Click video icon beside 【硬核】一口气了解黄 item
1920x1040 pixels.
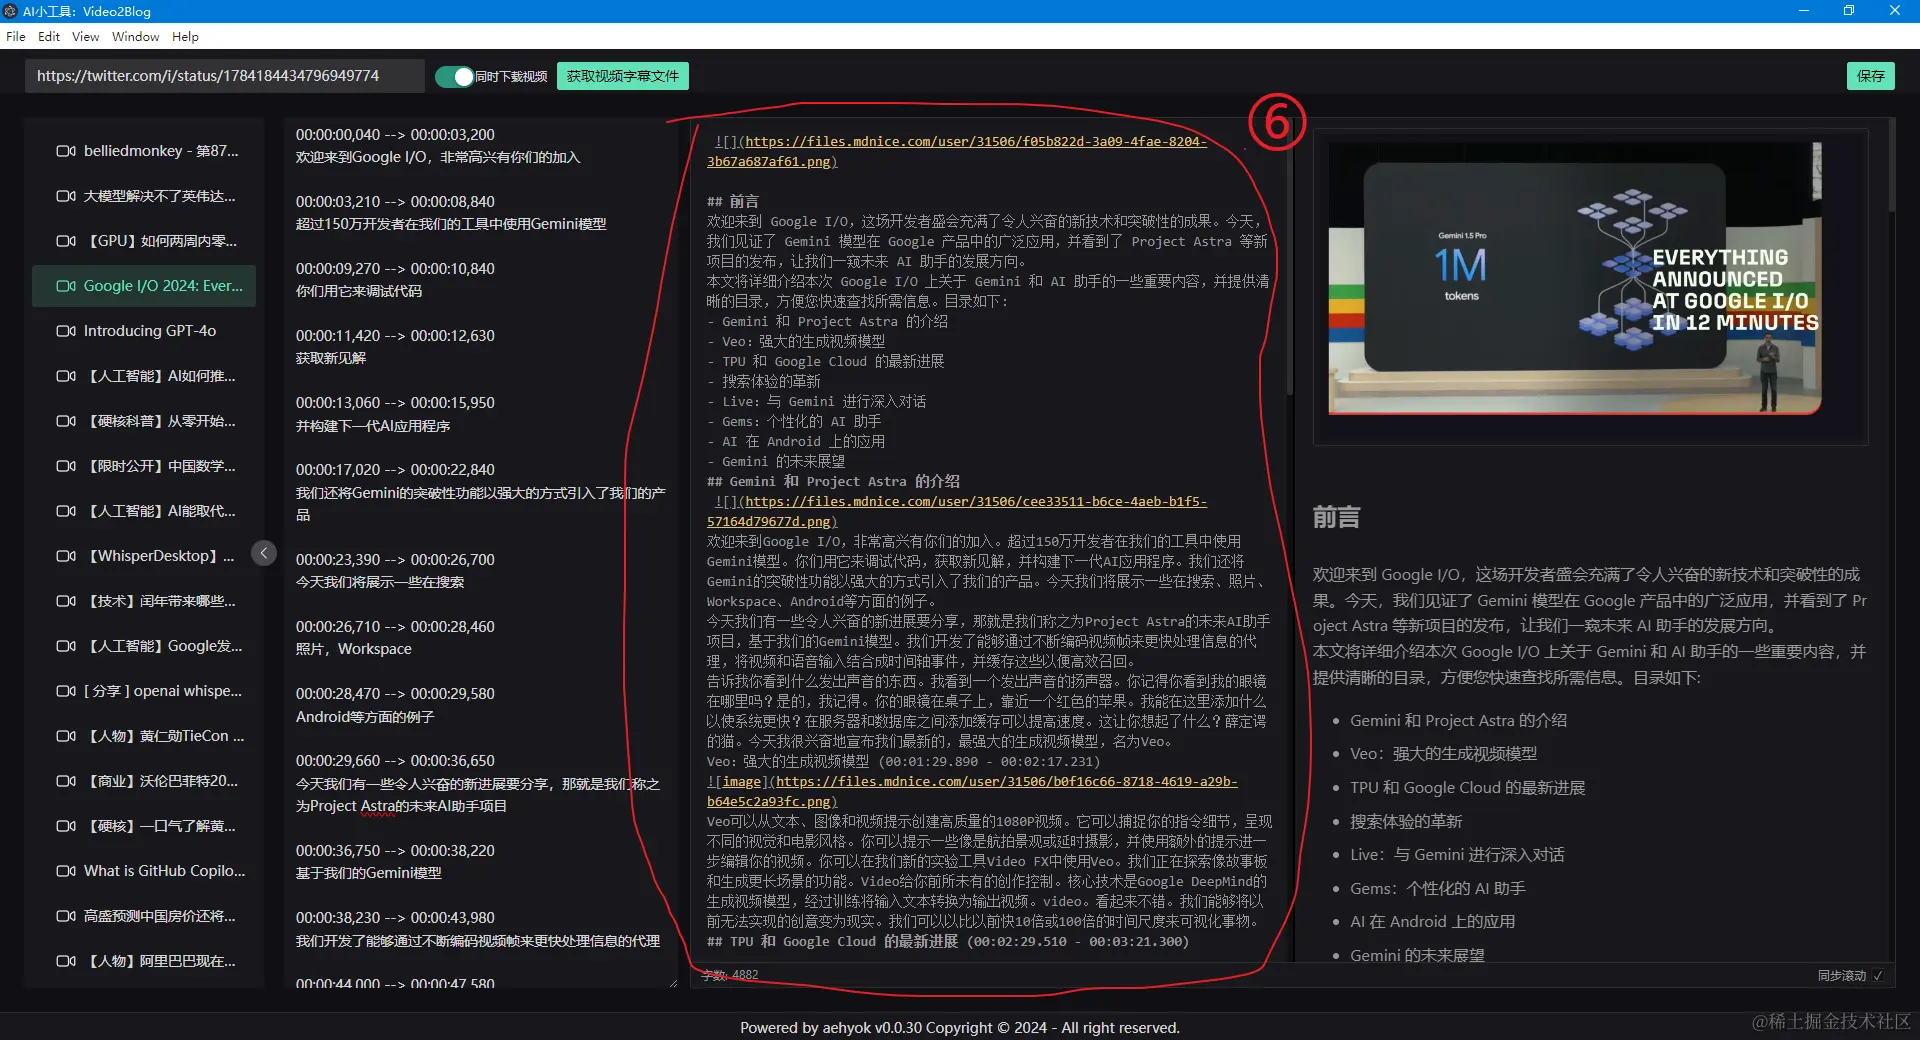coord(66,826)
